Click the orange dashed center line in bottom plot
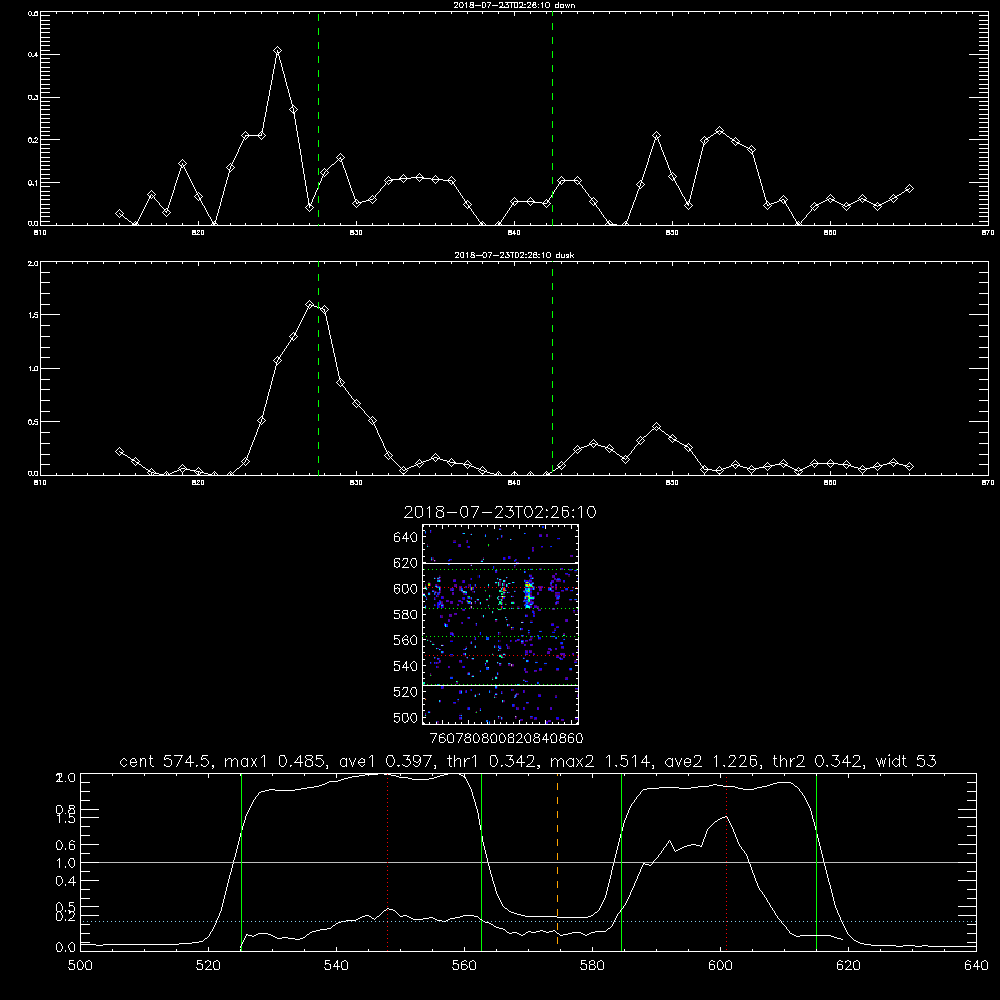 click(x=557, y=861)
